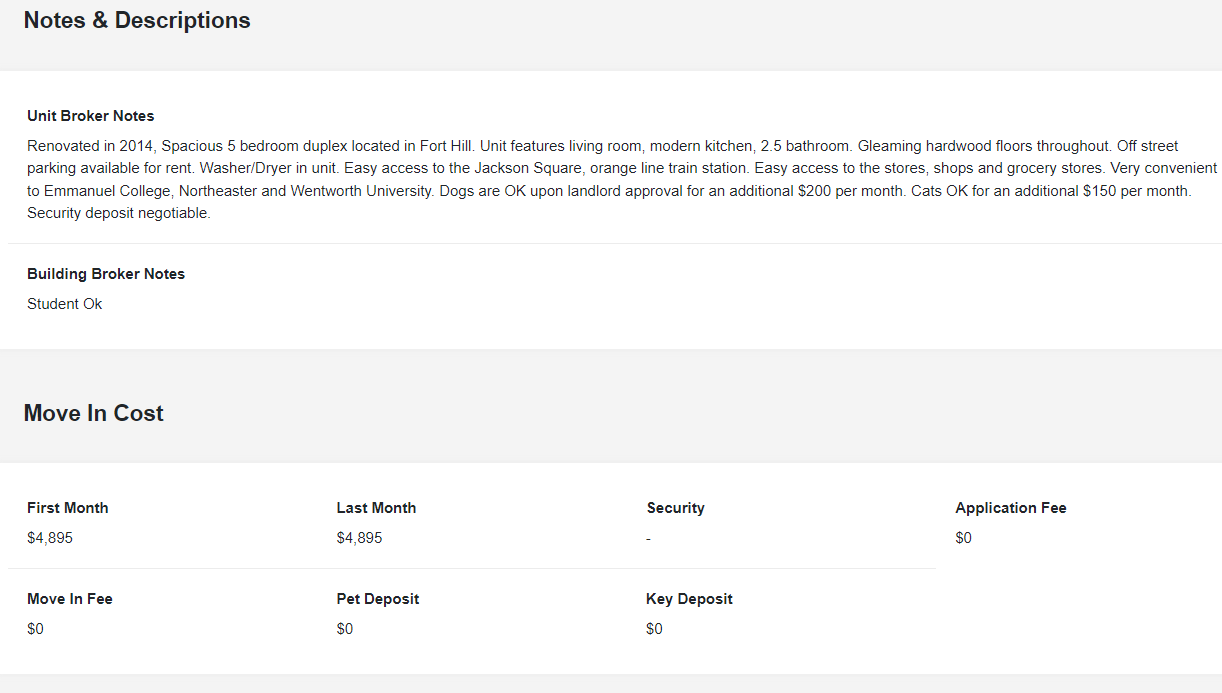This screenshot has height=693, width=1222.
Task: Click the Key Deposit label
Action: click(x=690, y=599)
